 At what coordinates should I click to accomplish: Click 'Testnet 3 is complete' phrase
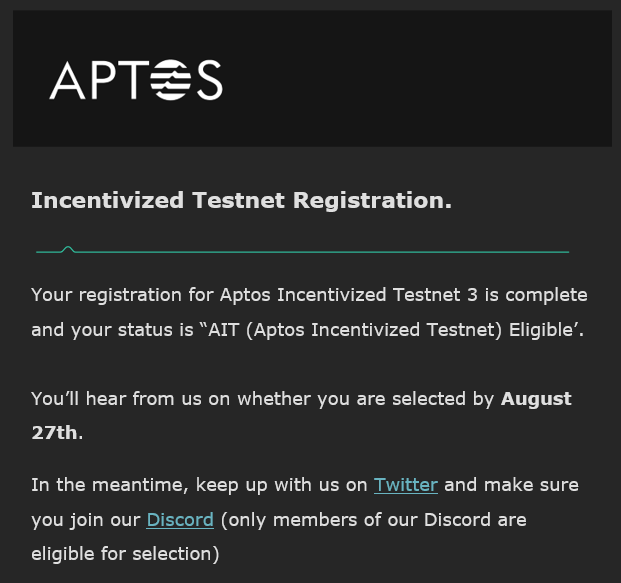coord(490,295)
